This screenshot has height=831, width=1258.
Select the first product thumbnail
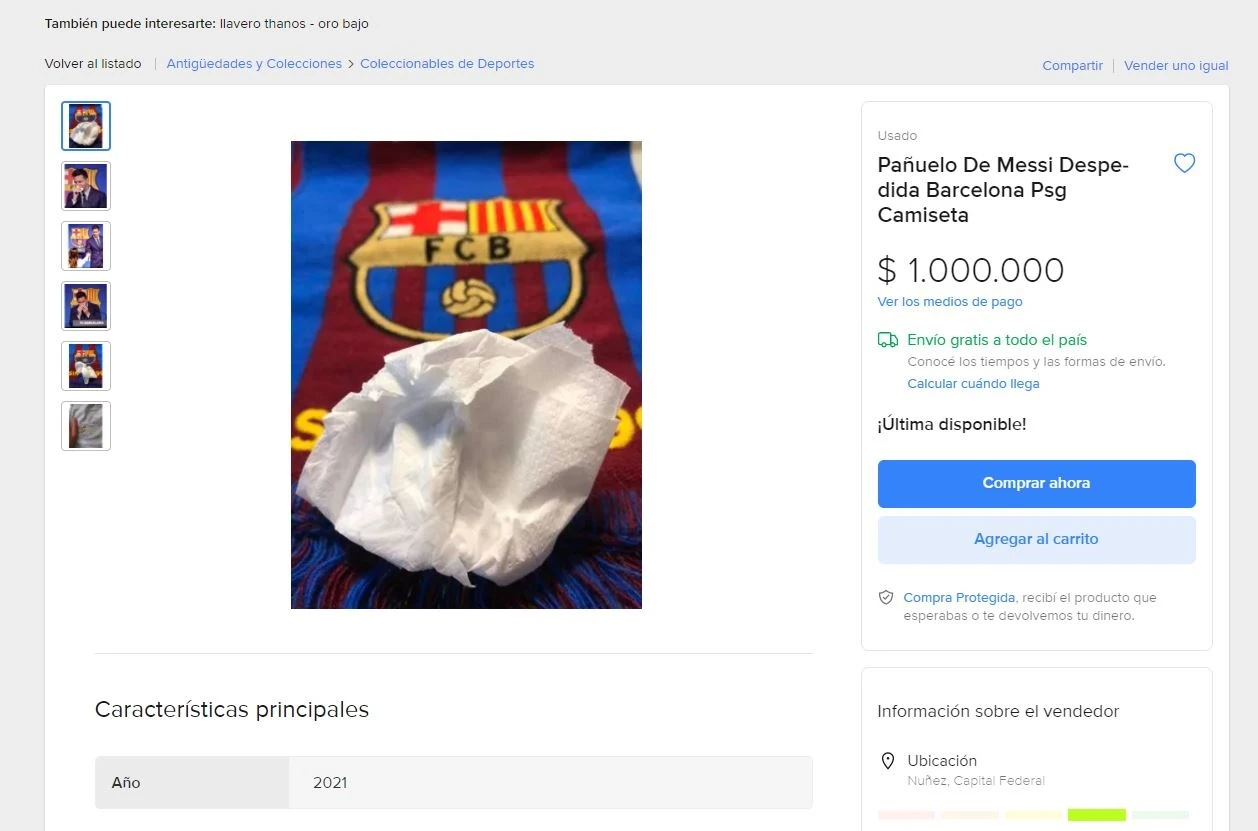[x=85, y=126]
